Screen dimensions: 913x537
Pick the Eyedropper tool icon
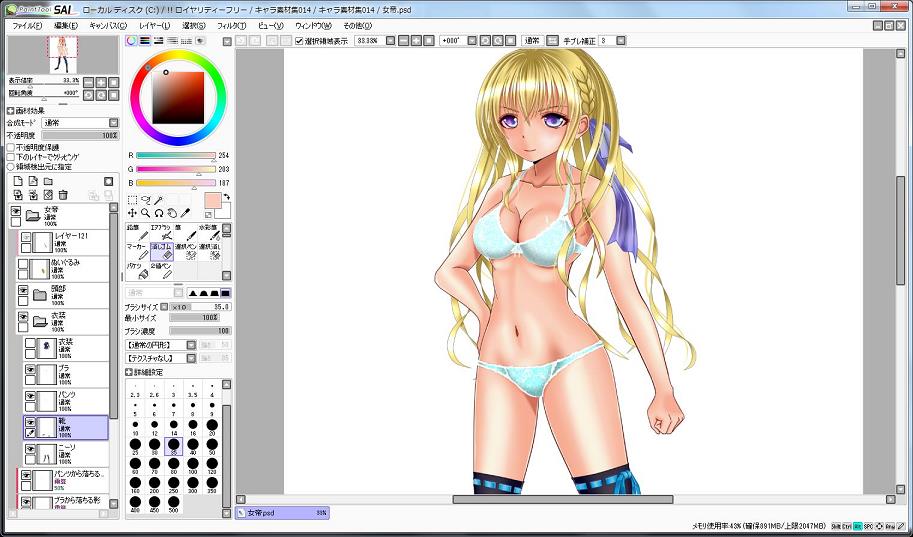click(x=187, y=213)
